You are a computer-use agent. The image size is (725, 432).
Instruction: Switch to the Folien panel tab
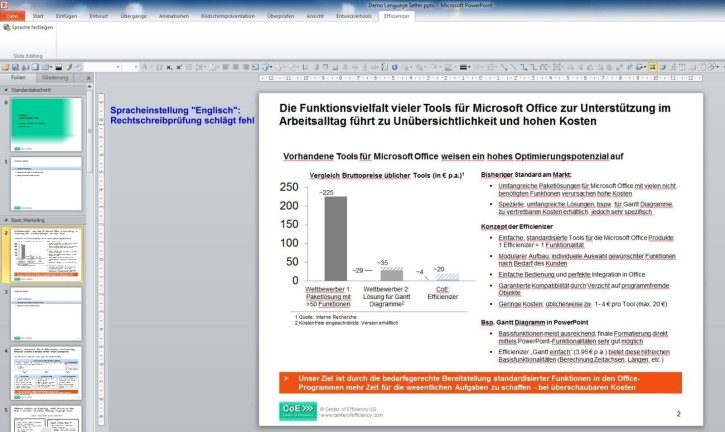tap(18, 77)
